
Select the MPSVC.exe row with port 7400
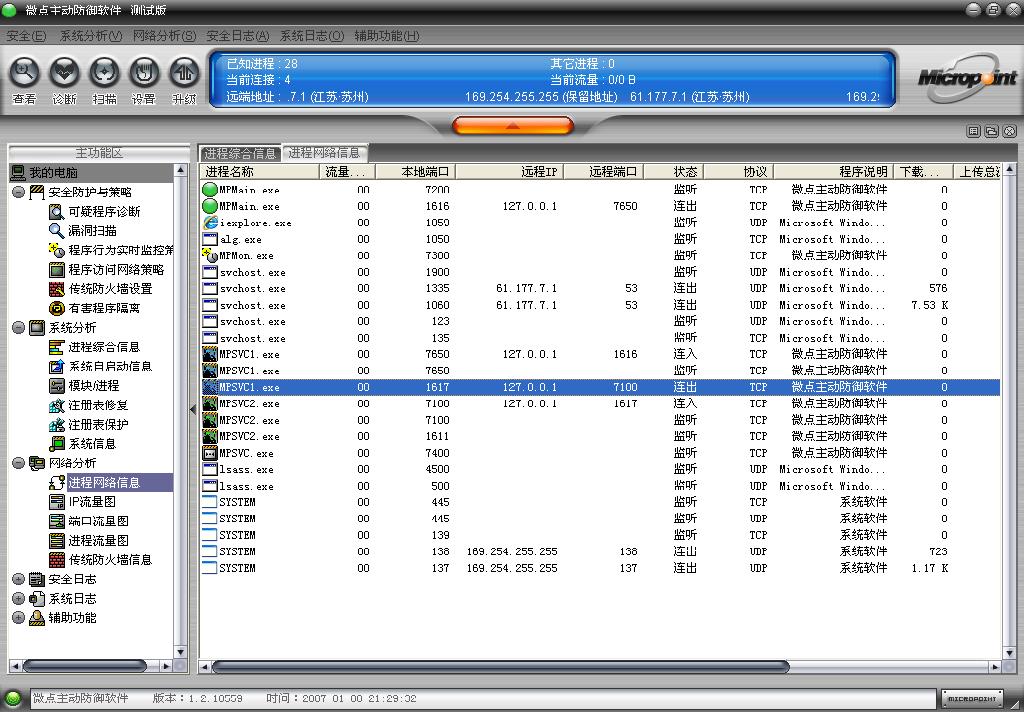(600, 453)
